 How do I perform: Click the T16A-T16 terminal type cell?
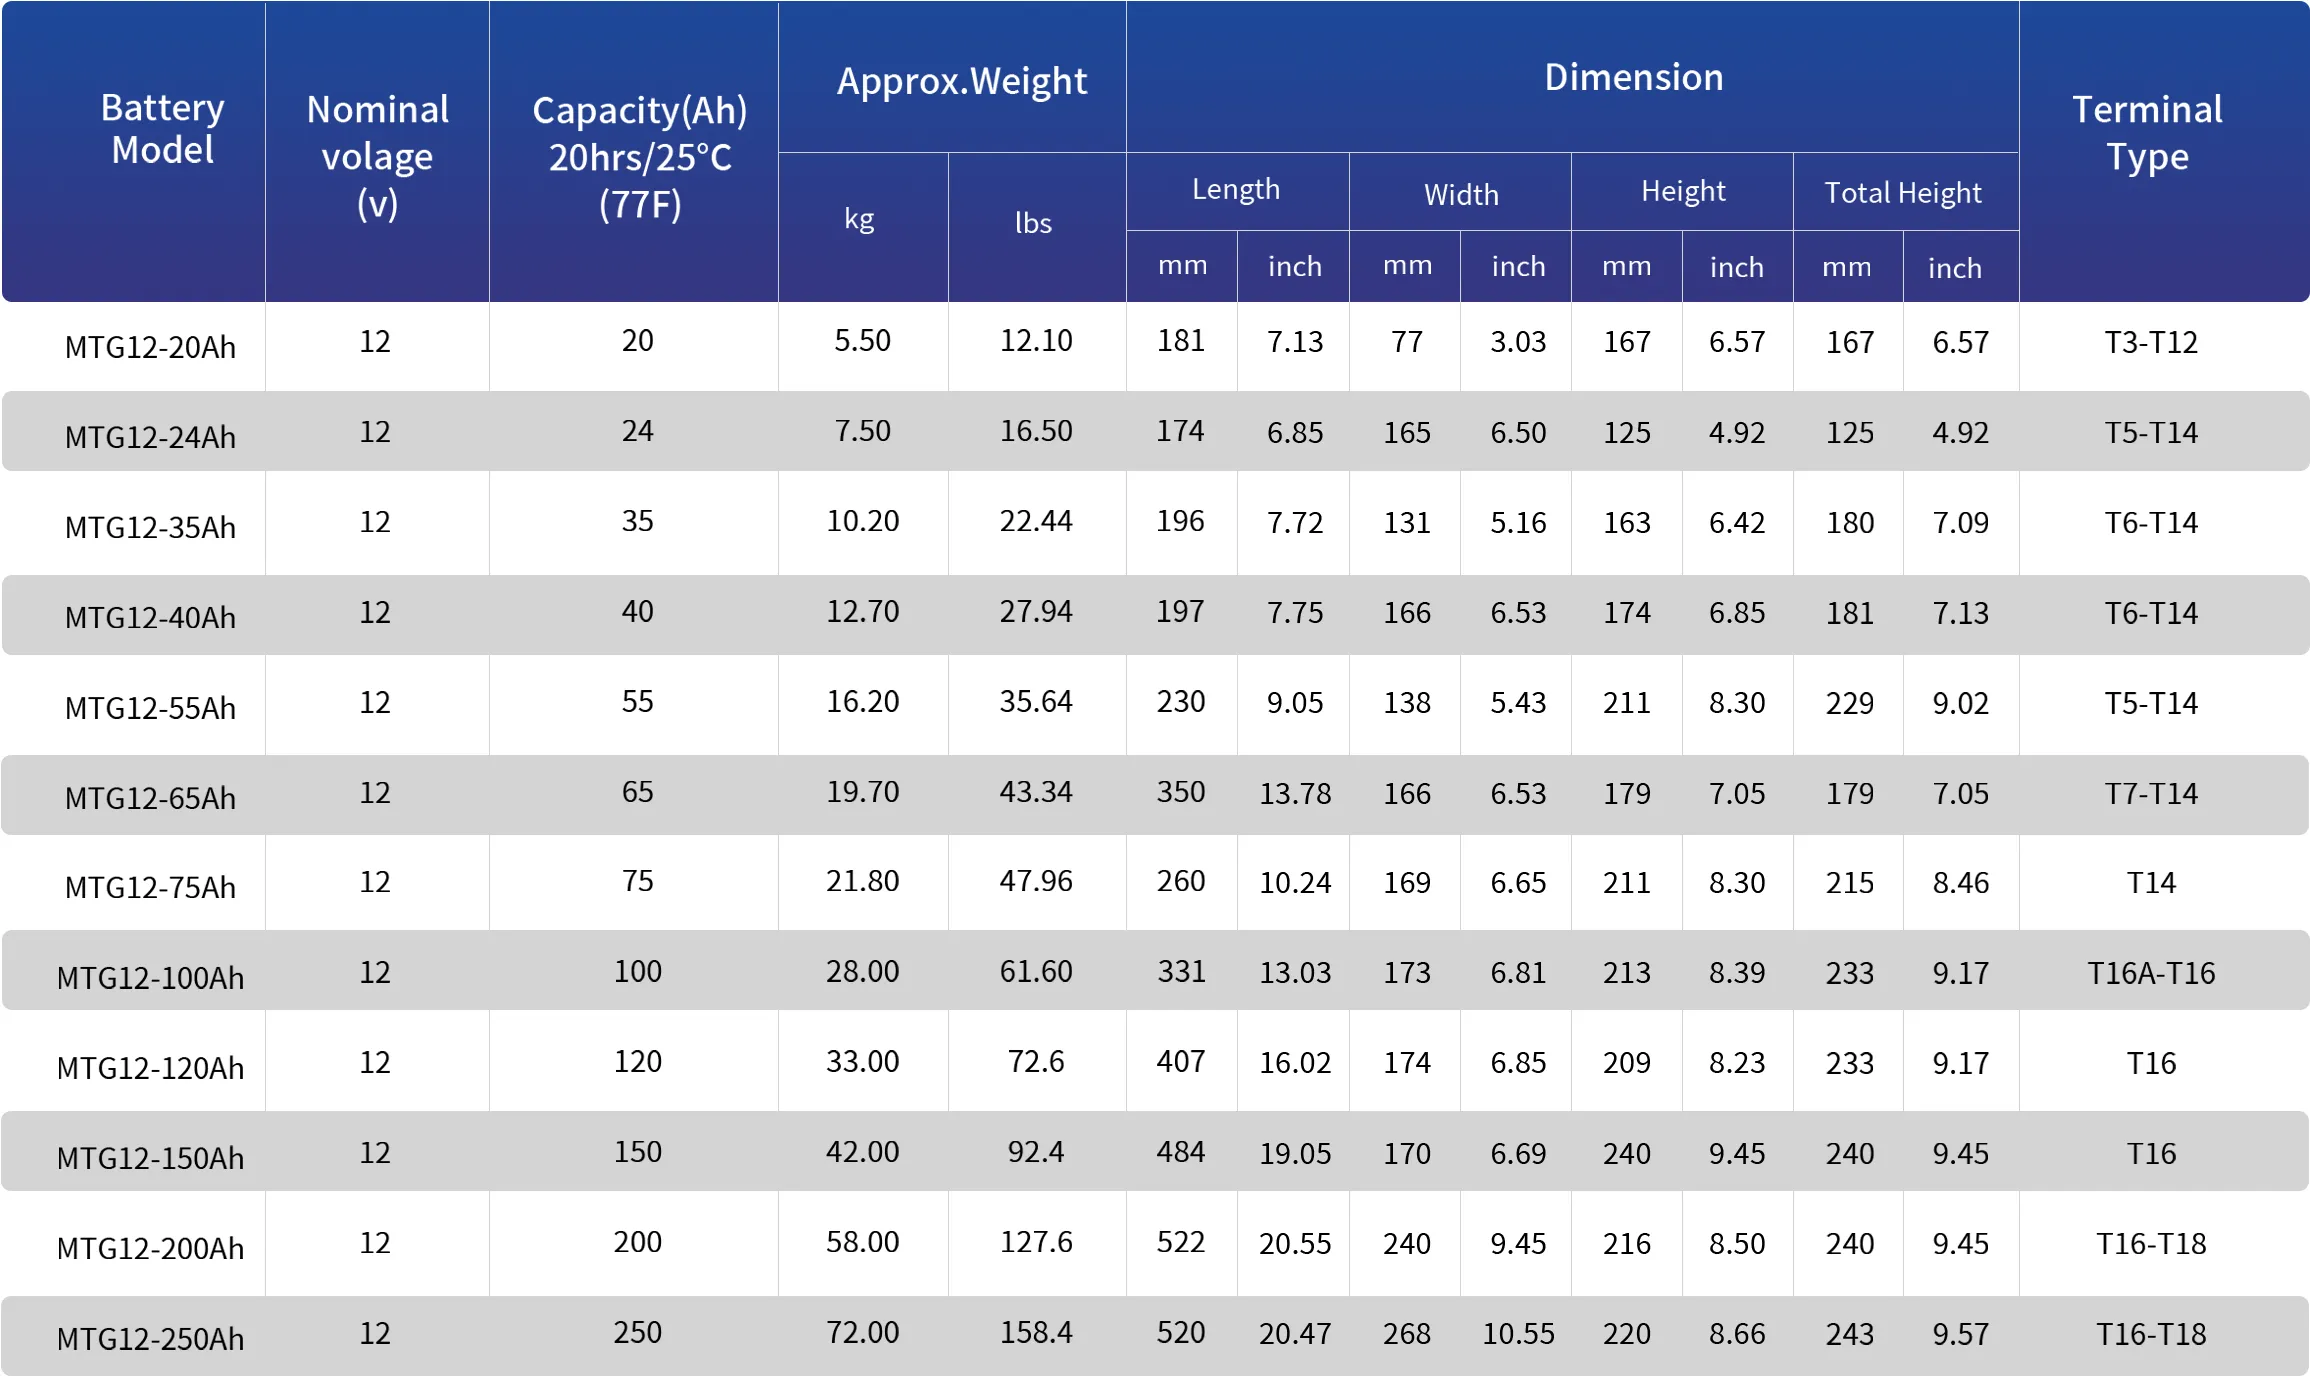pyautogui.click(x=2151, y=973)
